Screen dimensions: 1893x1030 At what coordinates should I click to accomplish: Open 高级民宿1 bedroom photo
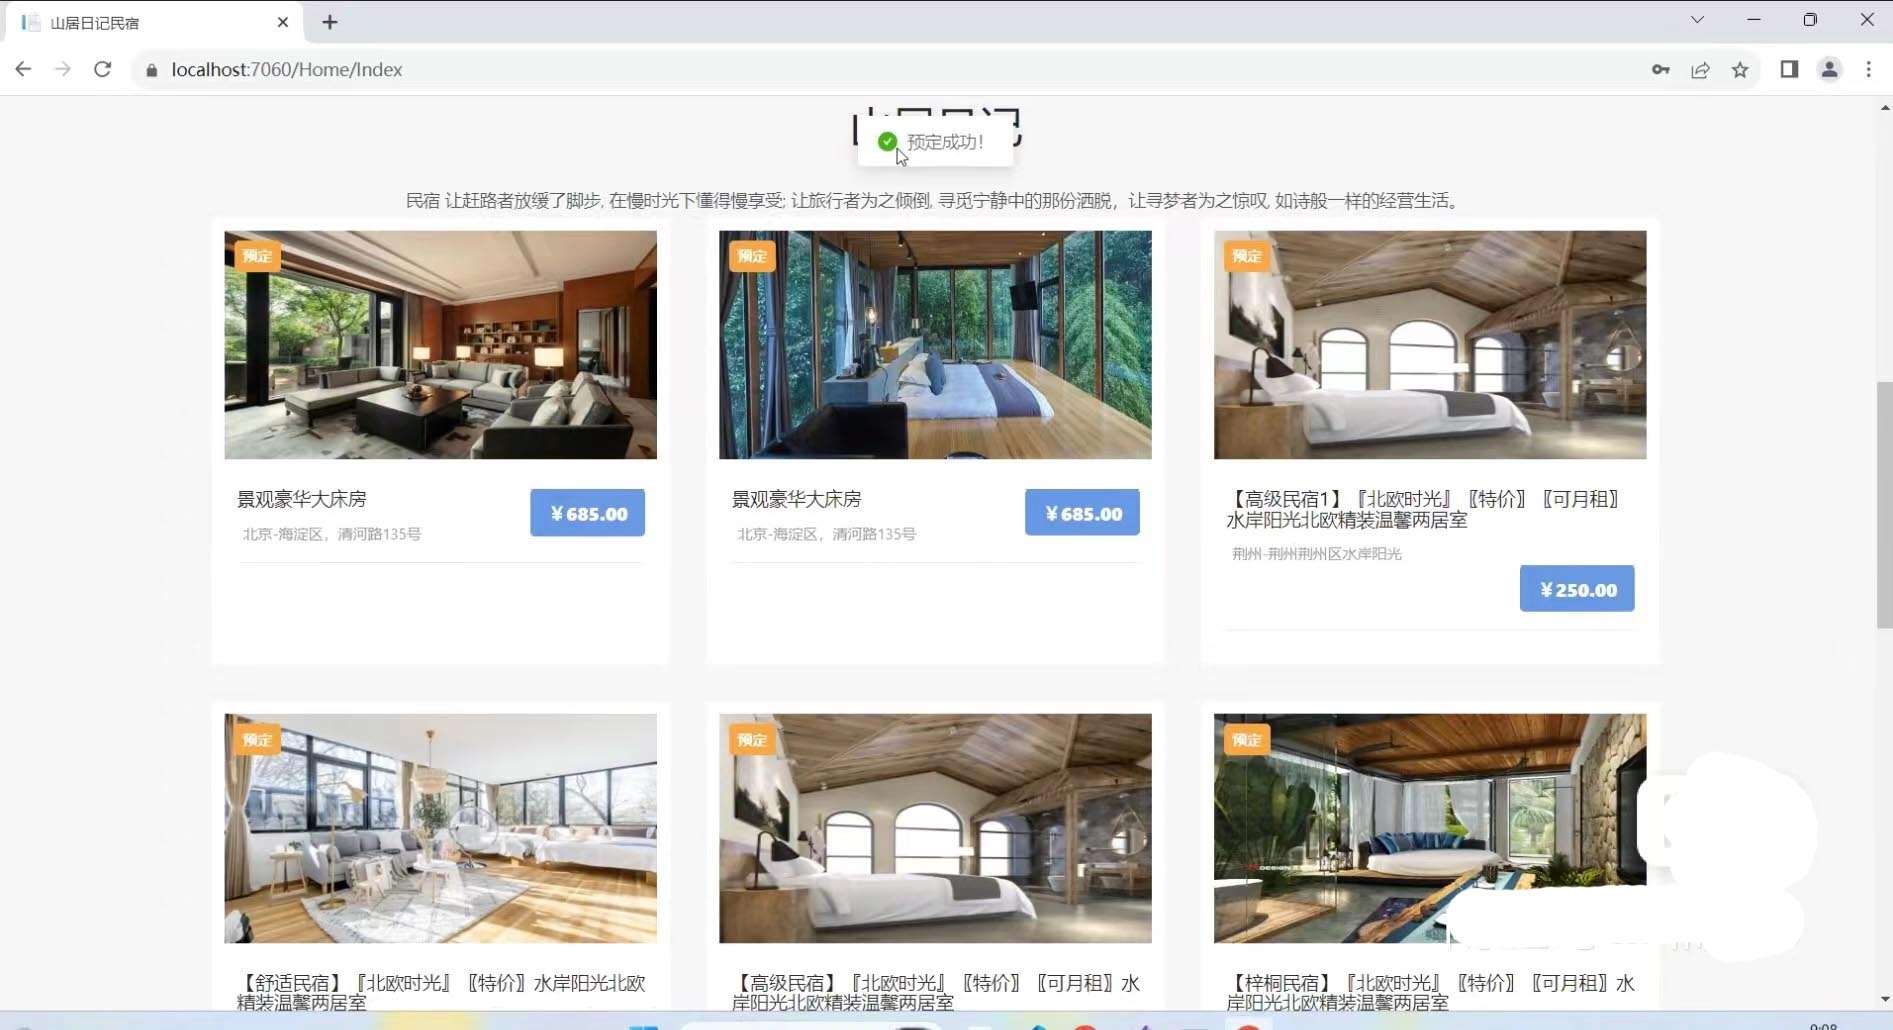[x=1430, y=345]
